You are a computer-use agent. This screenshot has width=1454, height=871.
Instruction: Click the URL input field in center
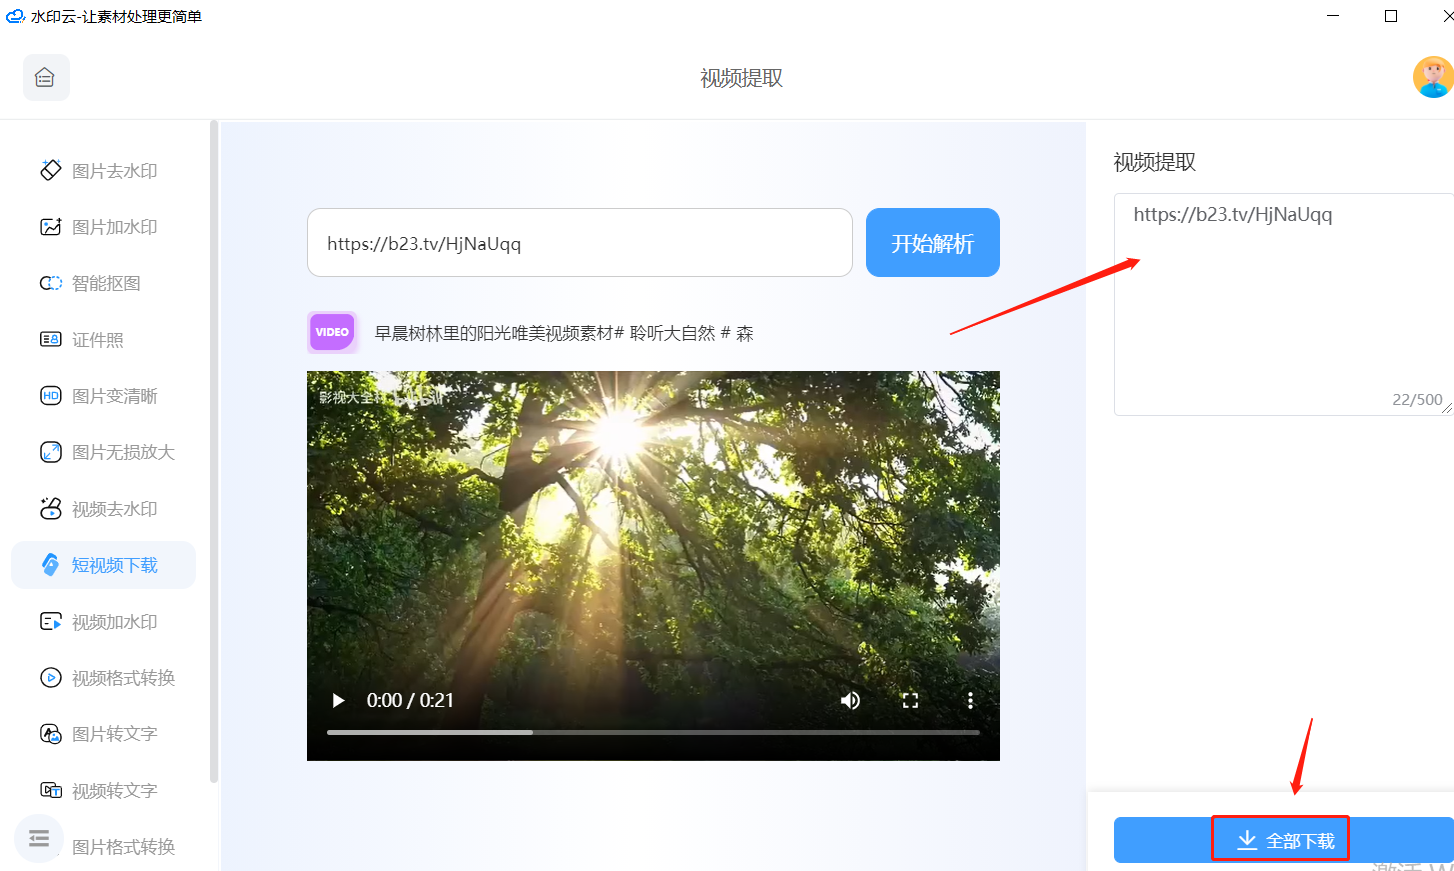coord(580,243)
